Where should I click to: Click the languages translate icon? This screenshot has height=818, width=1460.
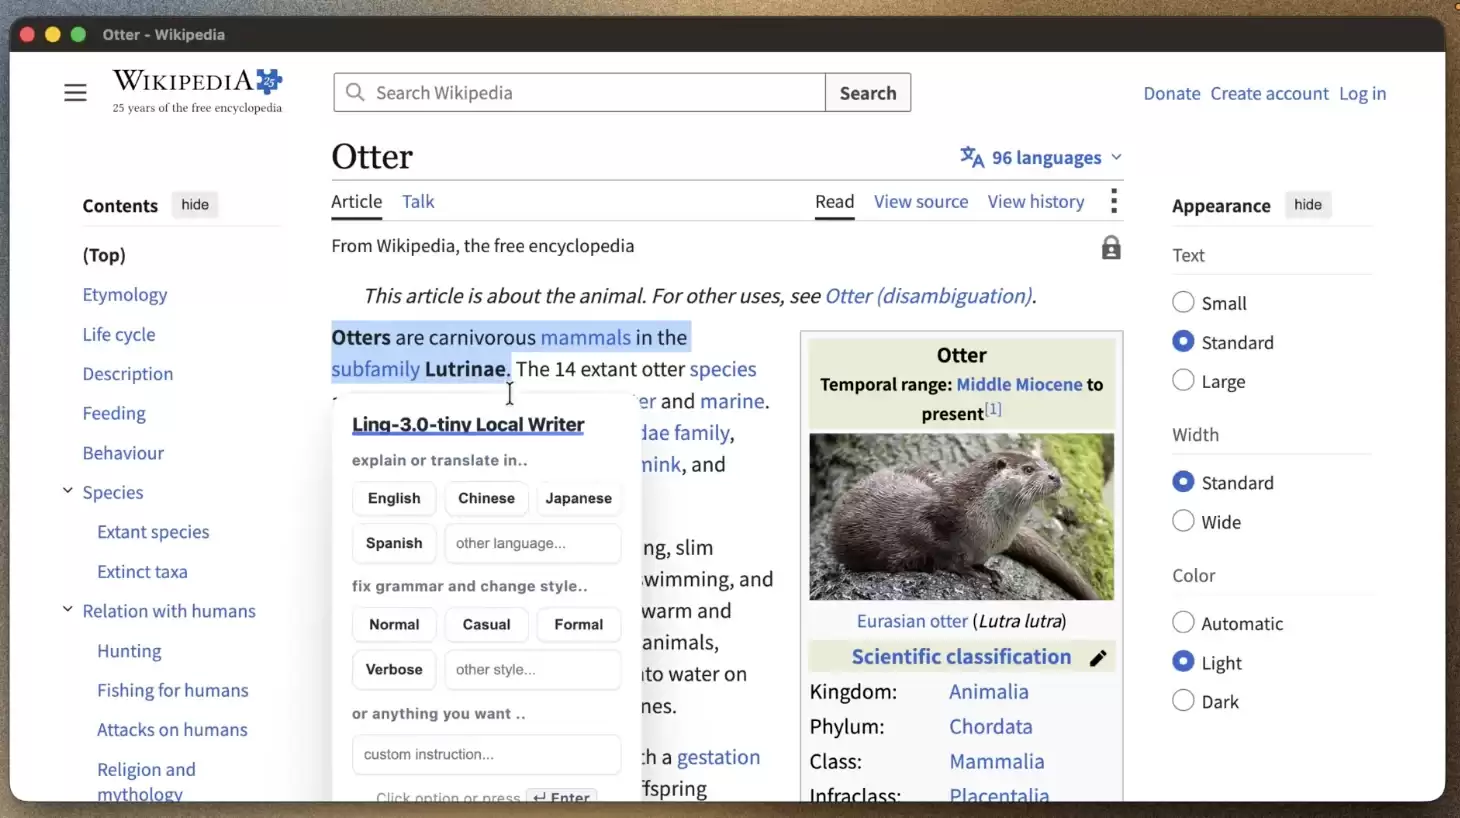(972, 157)
